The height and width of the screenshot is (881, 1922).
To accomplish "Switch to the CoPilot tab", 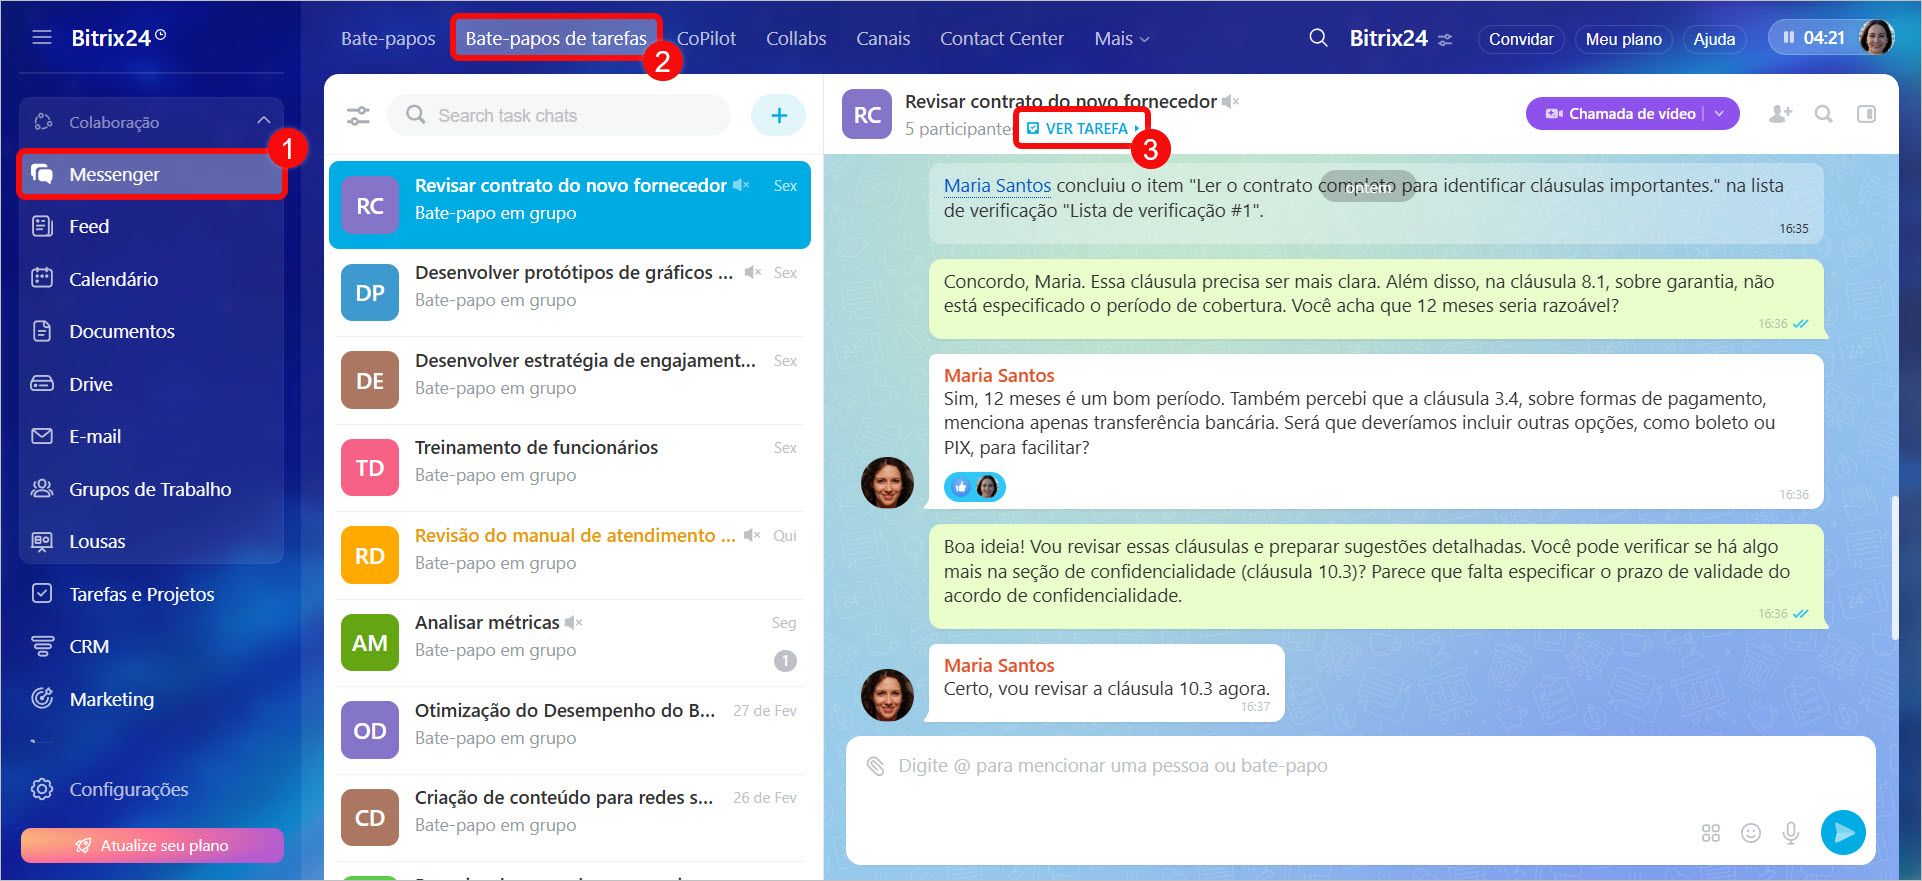I will click(x=706, y=39).
